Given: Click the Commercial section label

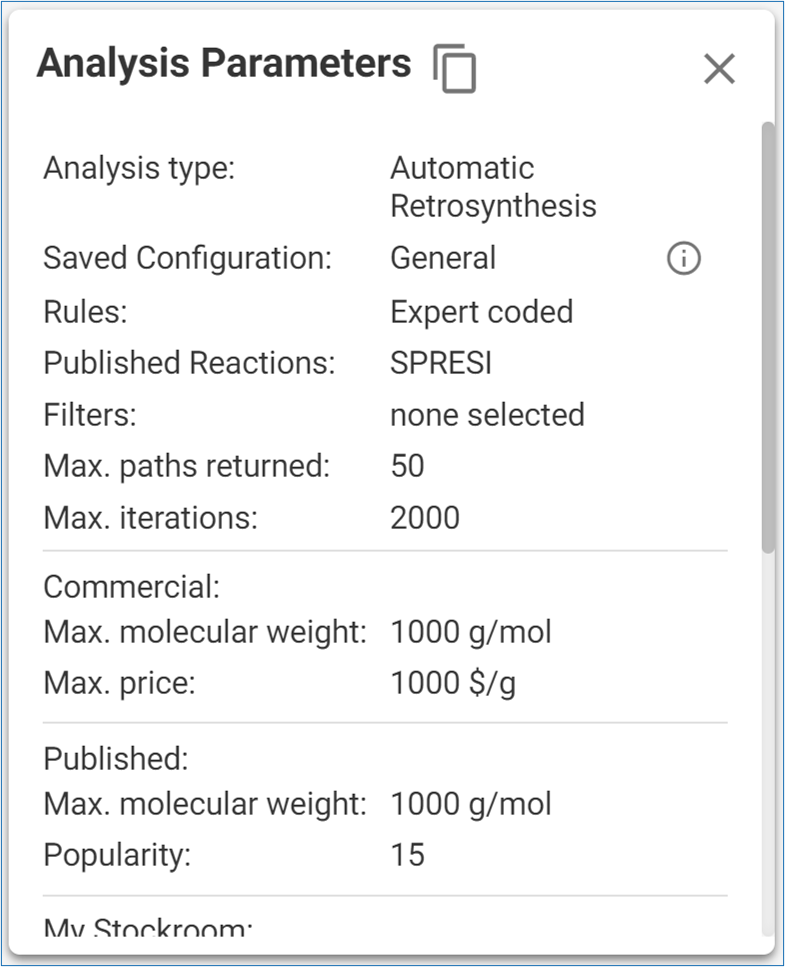Looking at the screenshot, I should pyautogui.click(x=131, y=586).
